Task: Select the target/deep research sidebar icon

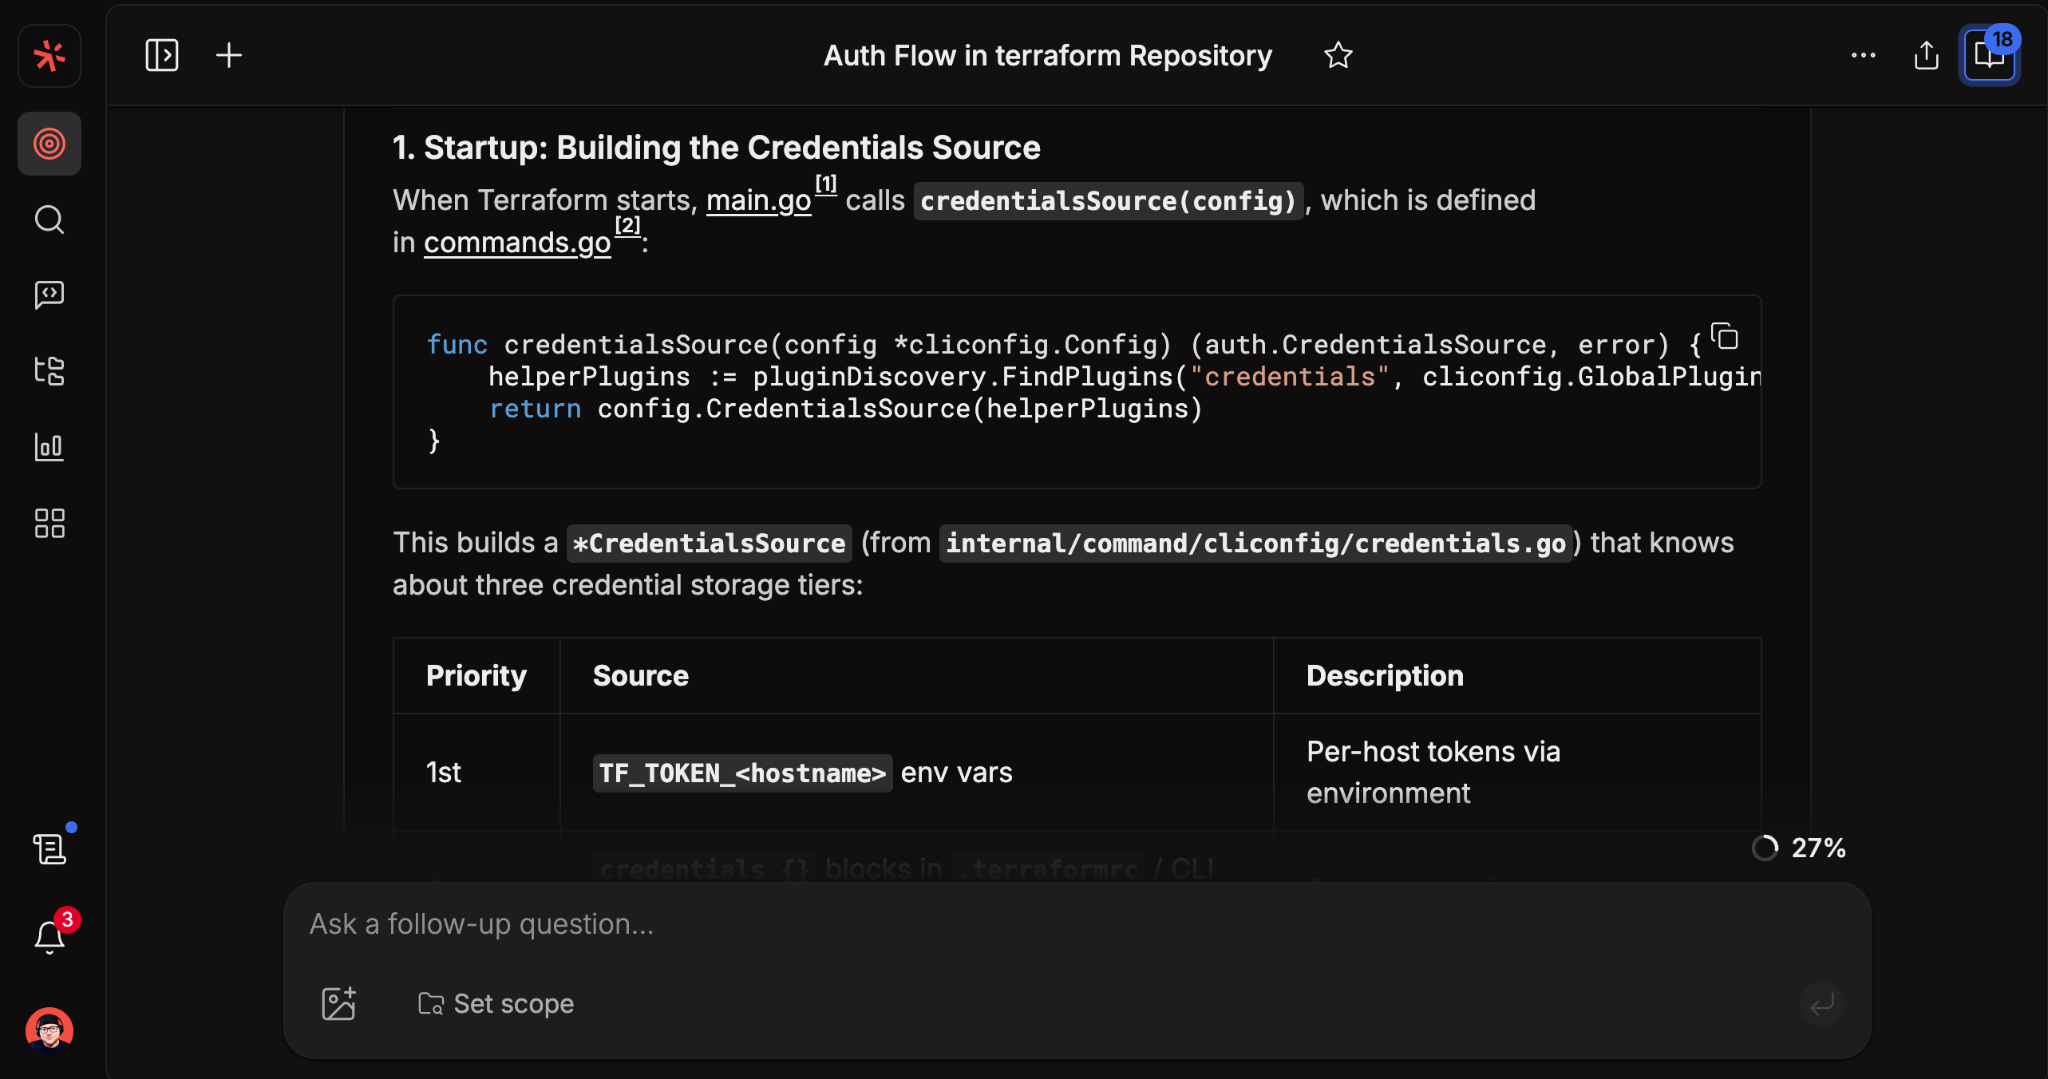Action: (49, 144)
